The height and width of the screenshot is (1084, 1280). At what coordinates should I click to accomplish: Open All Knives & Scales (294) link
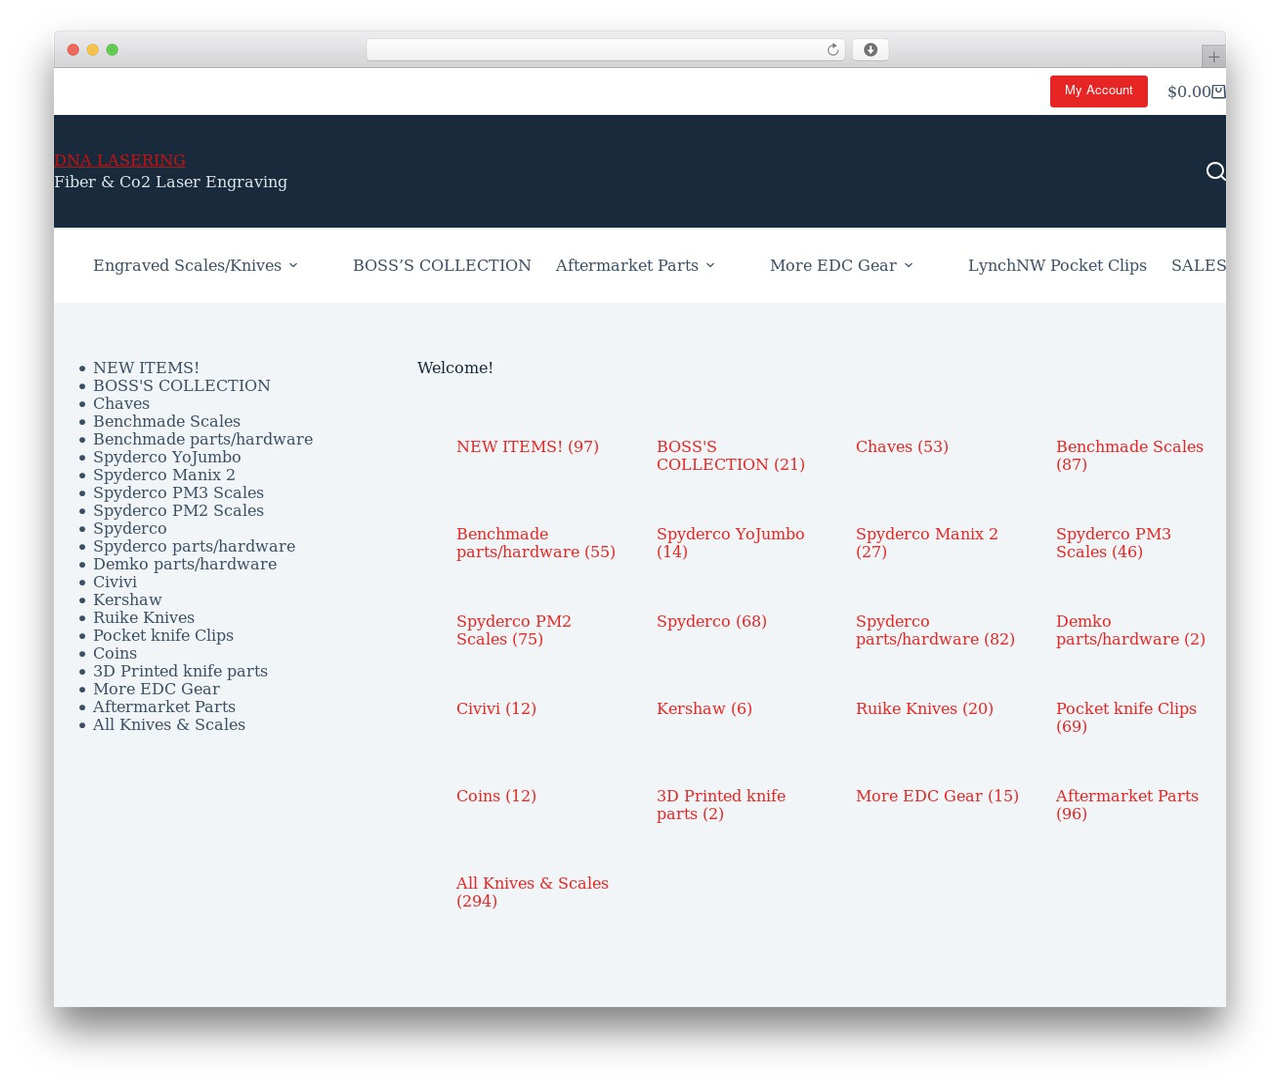point(532,892)
